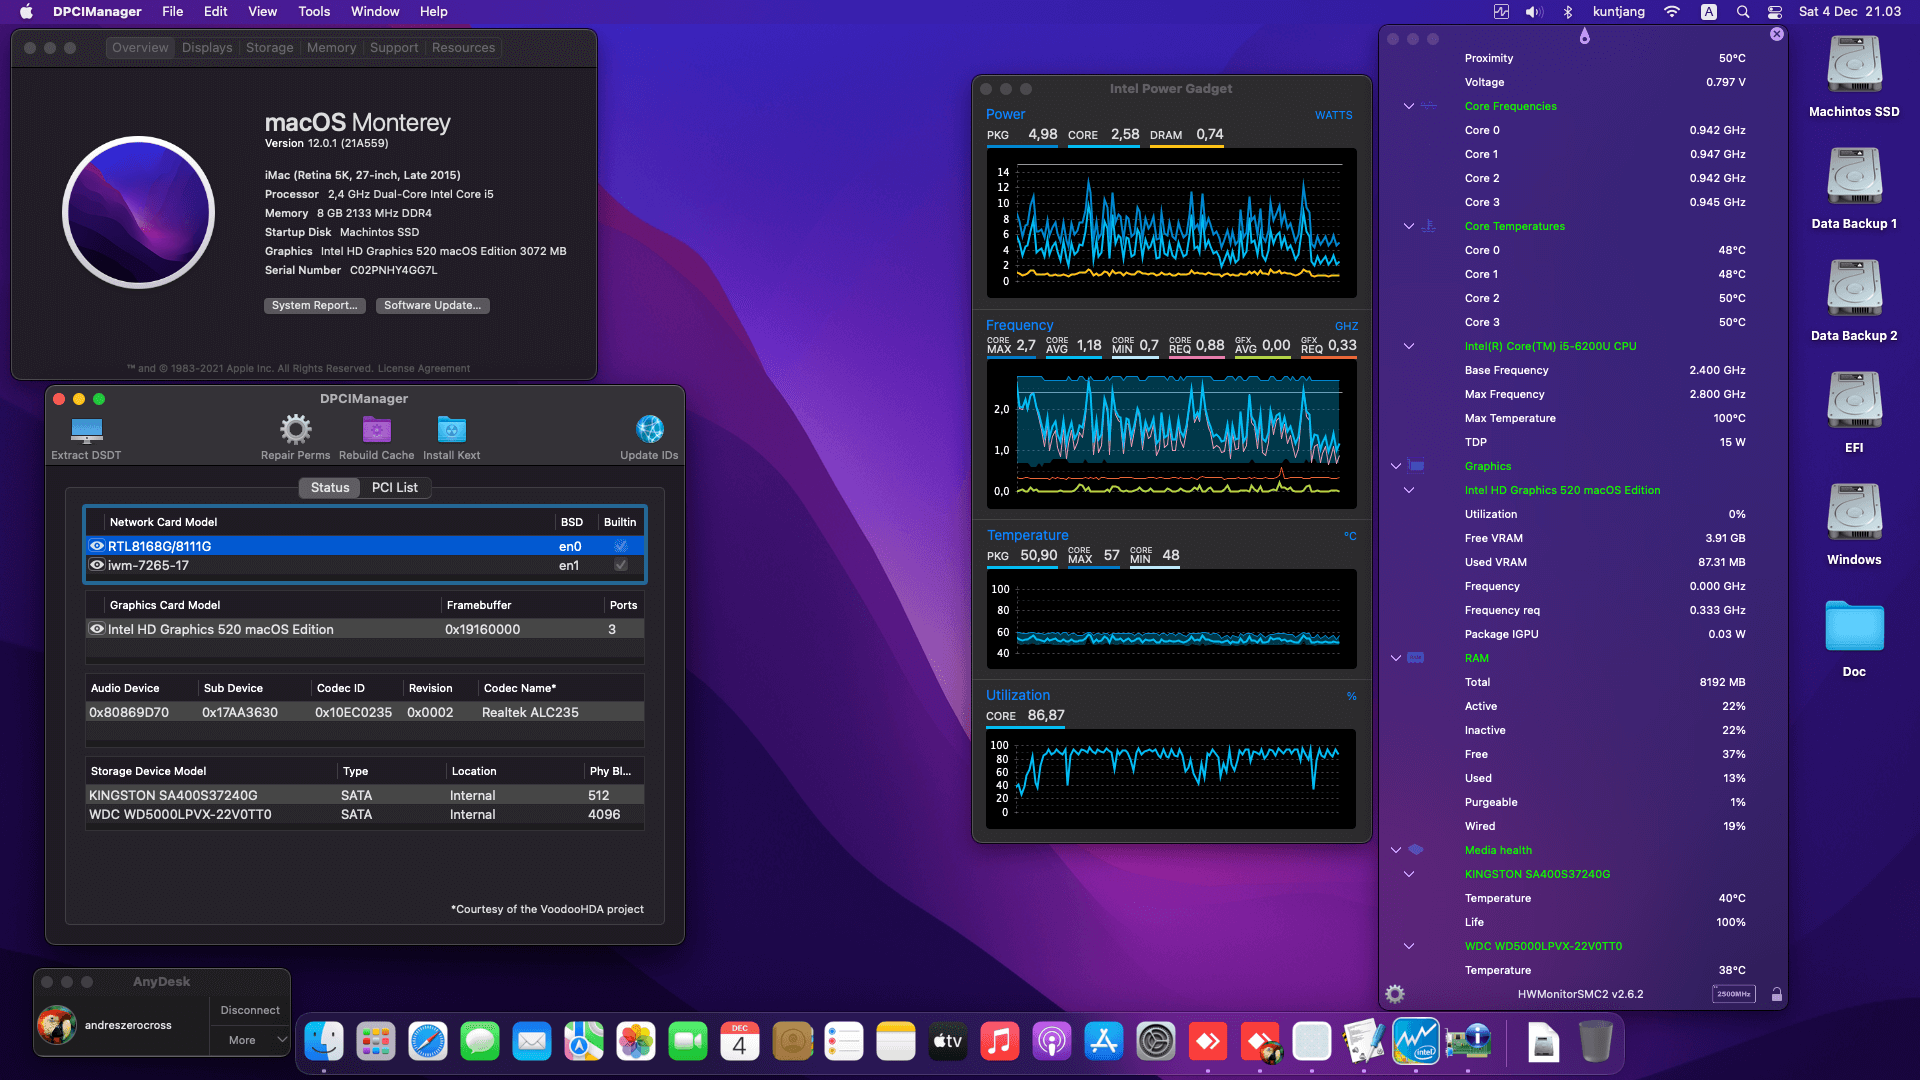Open Machintos SSD desktop drive

1854,65
